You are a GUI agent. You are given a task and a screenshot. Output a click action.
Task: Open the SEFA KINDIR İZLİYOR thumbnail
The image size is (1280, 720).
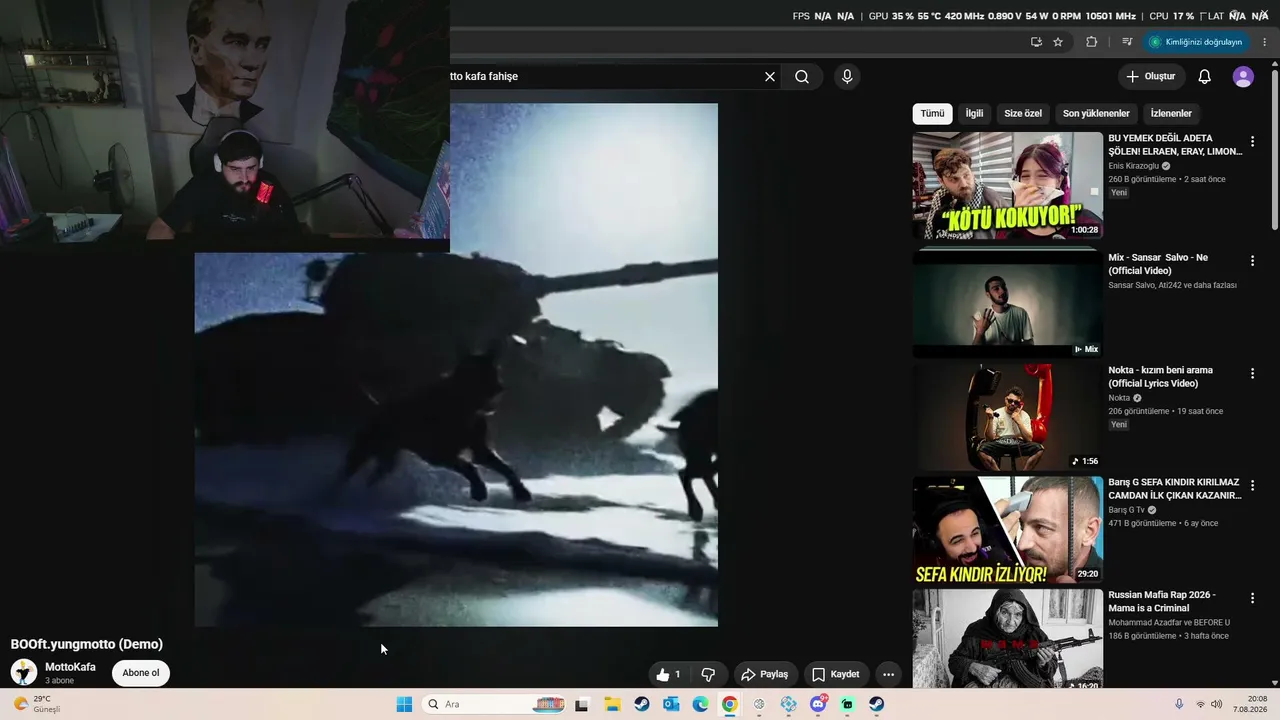pyautogui.click(x=1007, y=530)
